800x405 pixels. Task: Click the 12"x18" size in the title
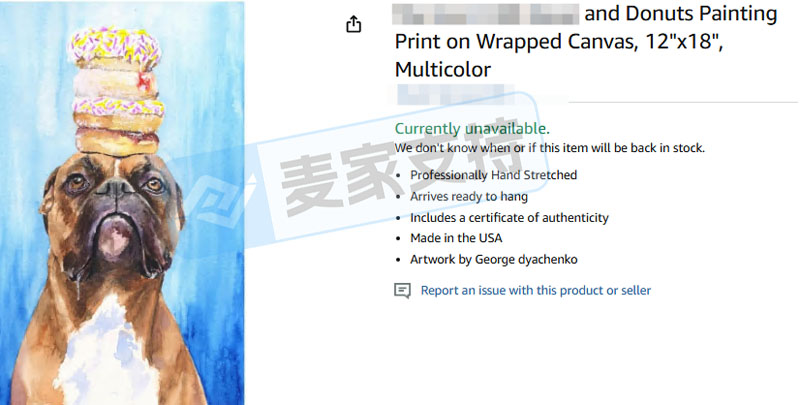pos(684,42)
